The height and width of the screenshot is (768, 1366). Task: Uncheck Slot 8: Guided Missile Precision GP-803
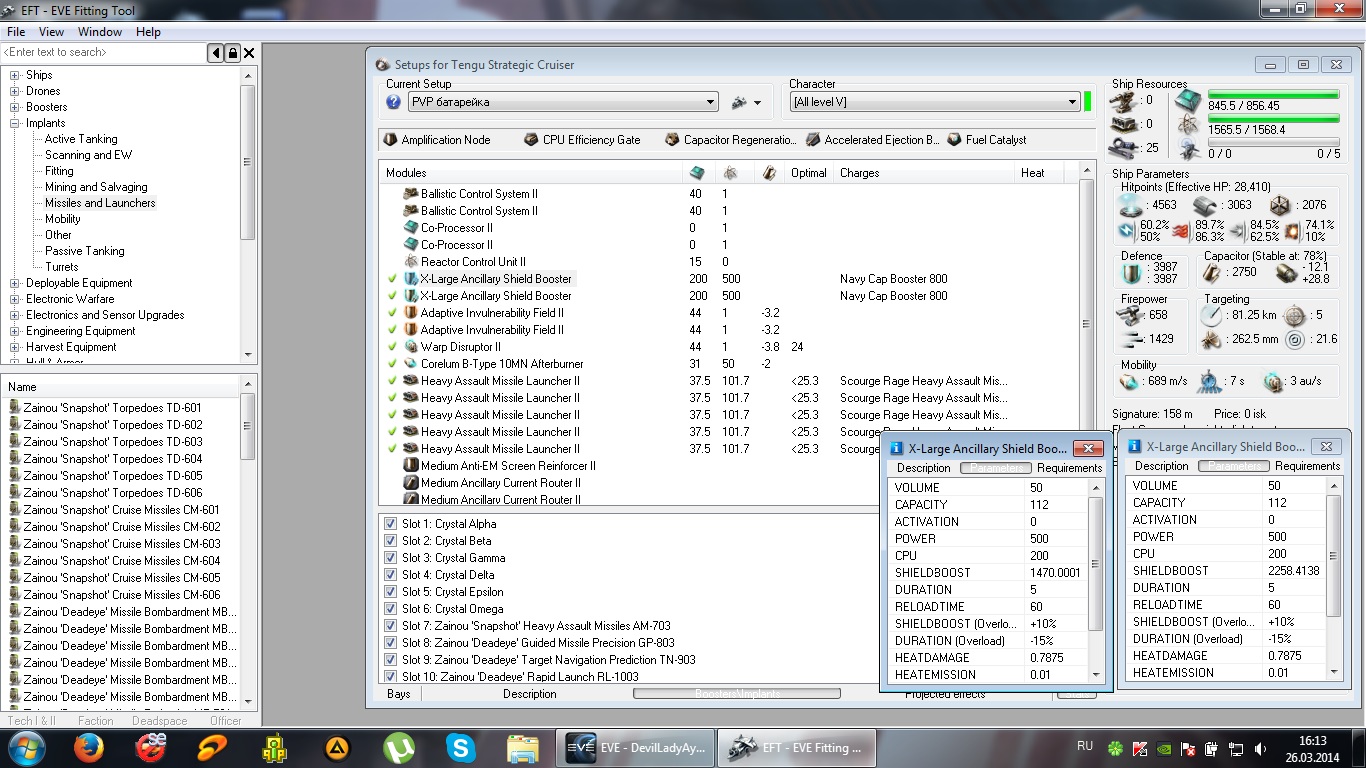click(x=390, y=643)
